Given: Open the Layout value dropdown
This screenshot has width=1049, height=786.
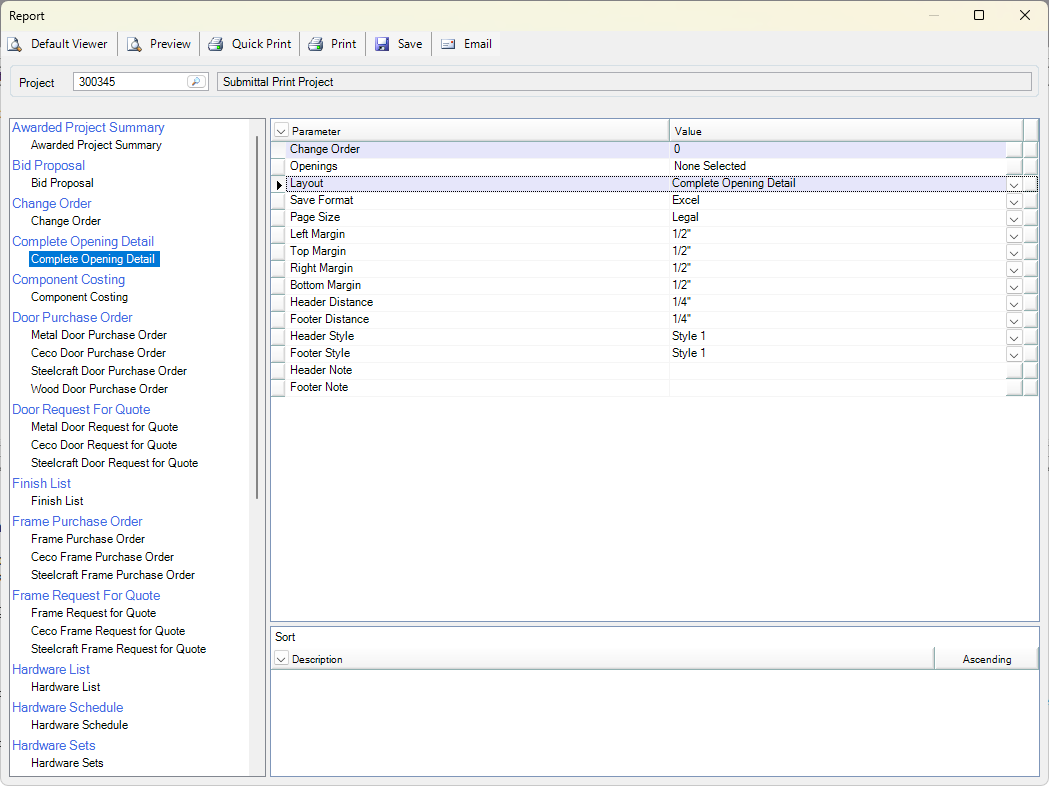Looking at the screenshot, I should (x=1014, y=184).
